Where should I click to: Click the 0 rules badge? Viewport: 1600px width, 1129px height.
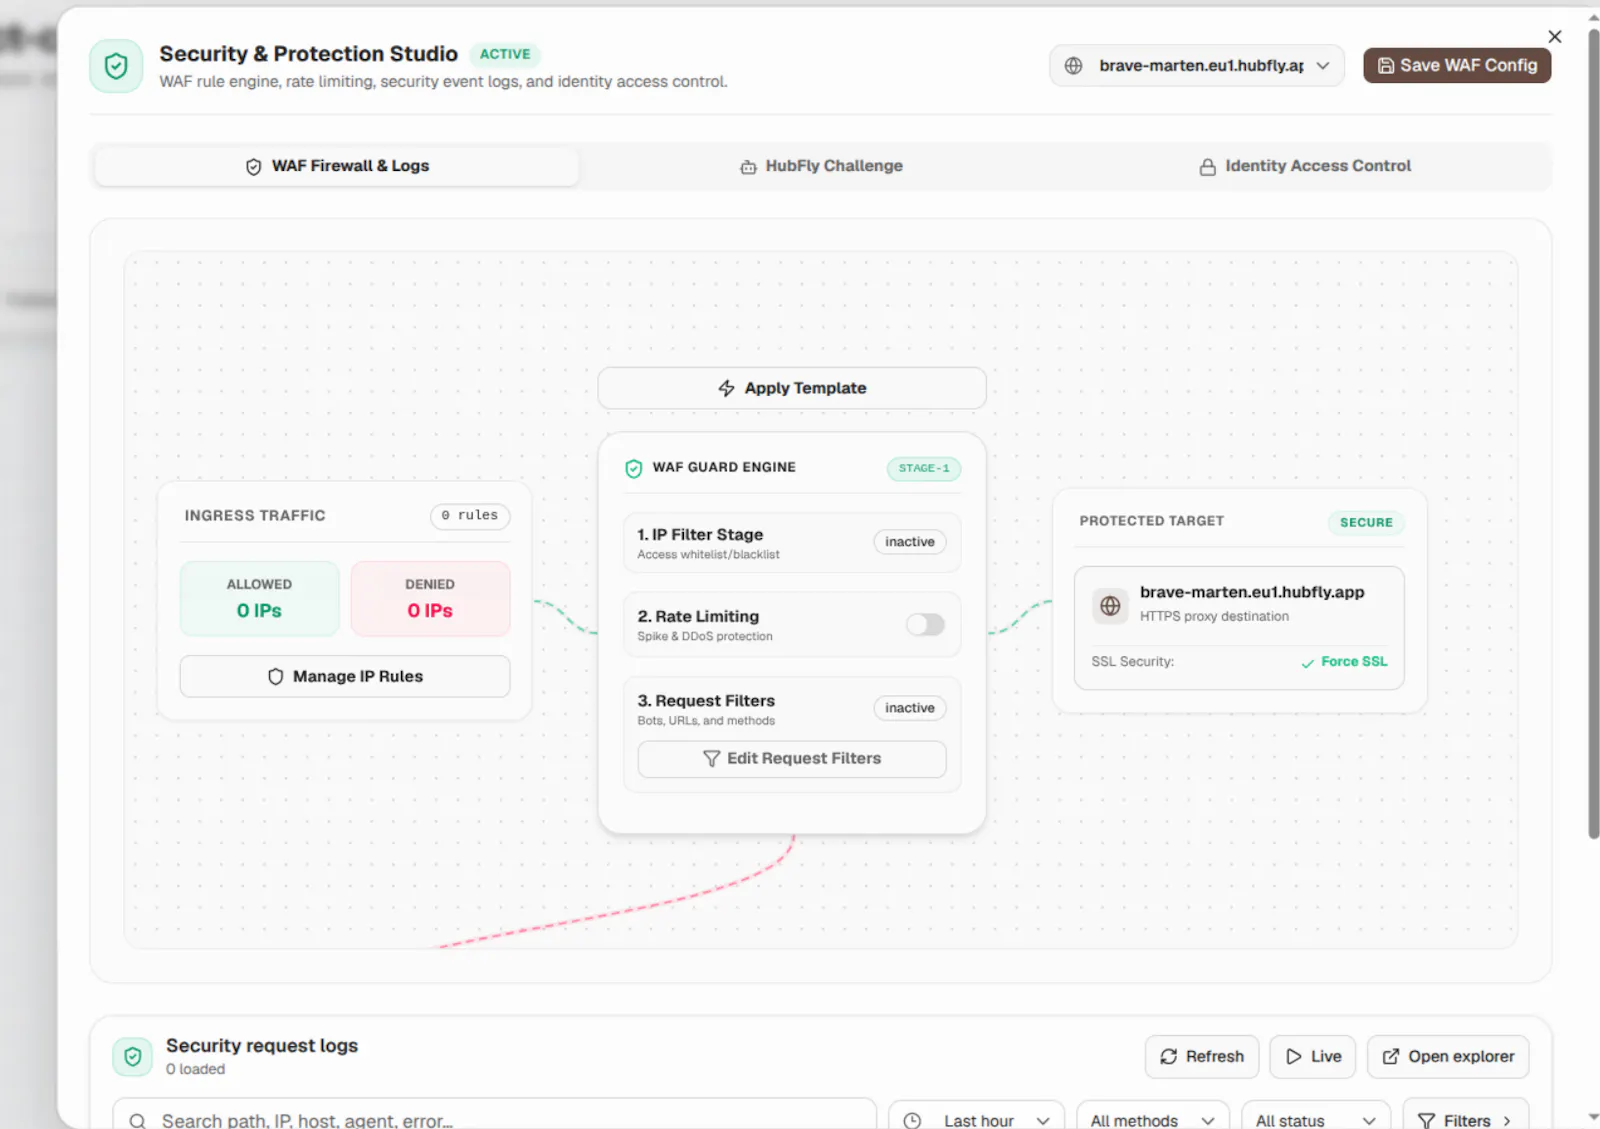[x=470, y=515]
